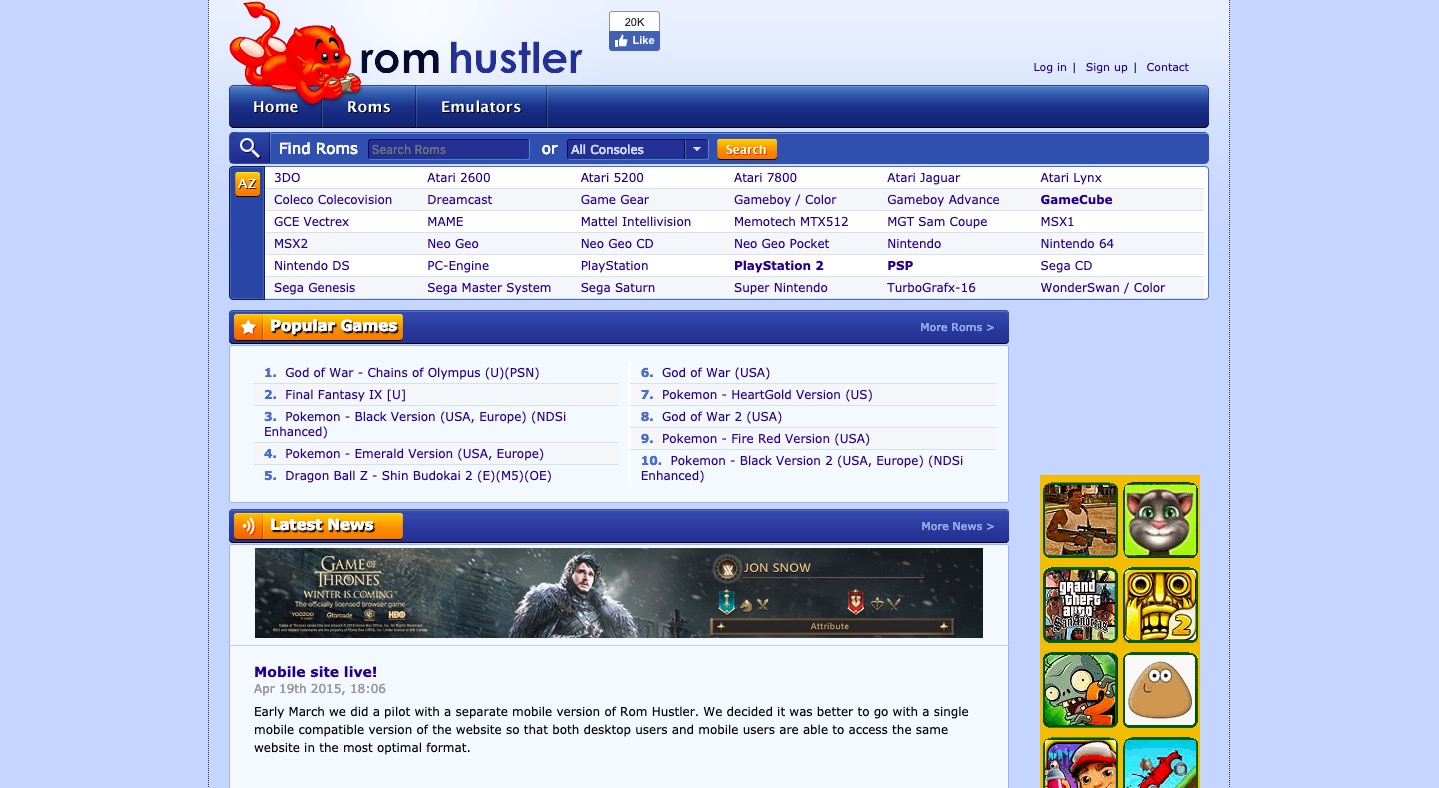Select the Sega Saturn console

(618, 288)
